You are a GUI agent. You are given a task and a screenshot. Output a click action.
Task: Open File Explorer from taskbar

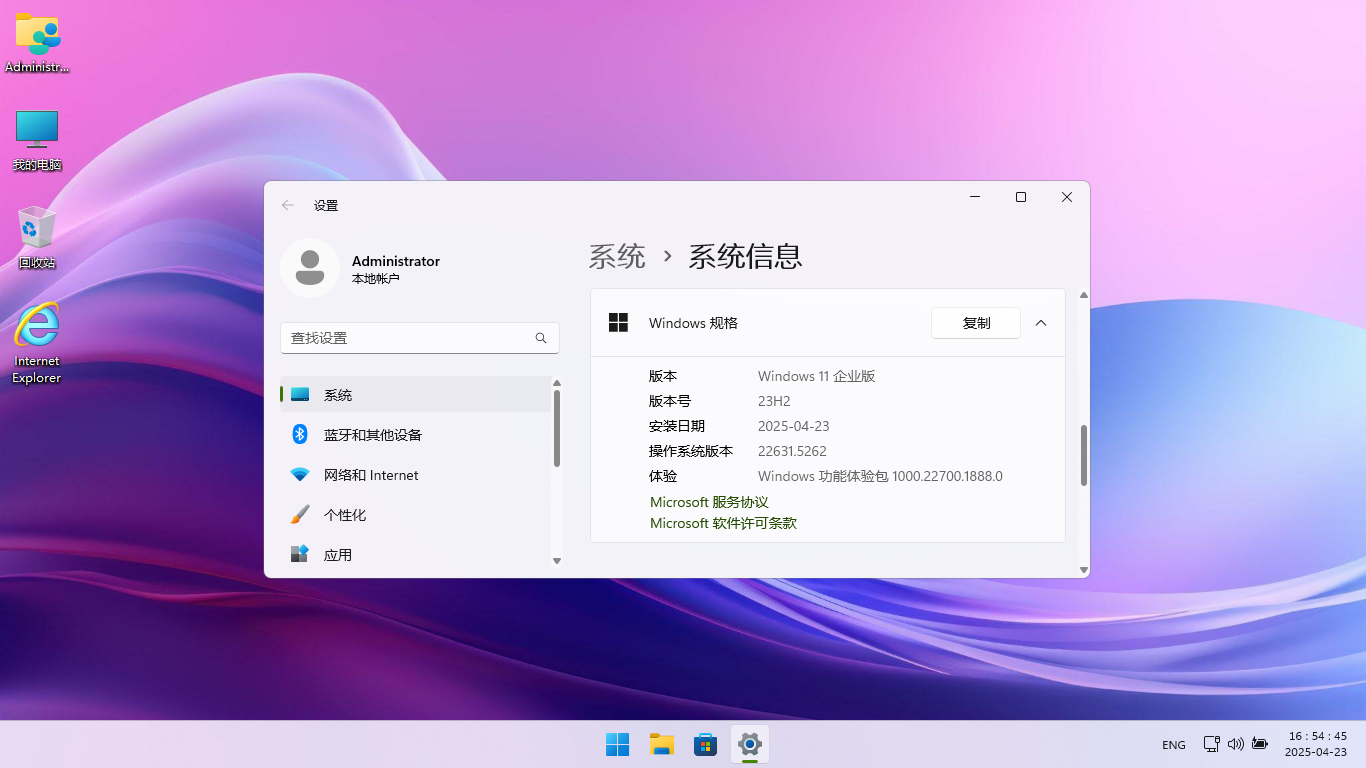tap(661, 744)
